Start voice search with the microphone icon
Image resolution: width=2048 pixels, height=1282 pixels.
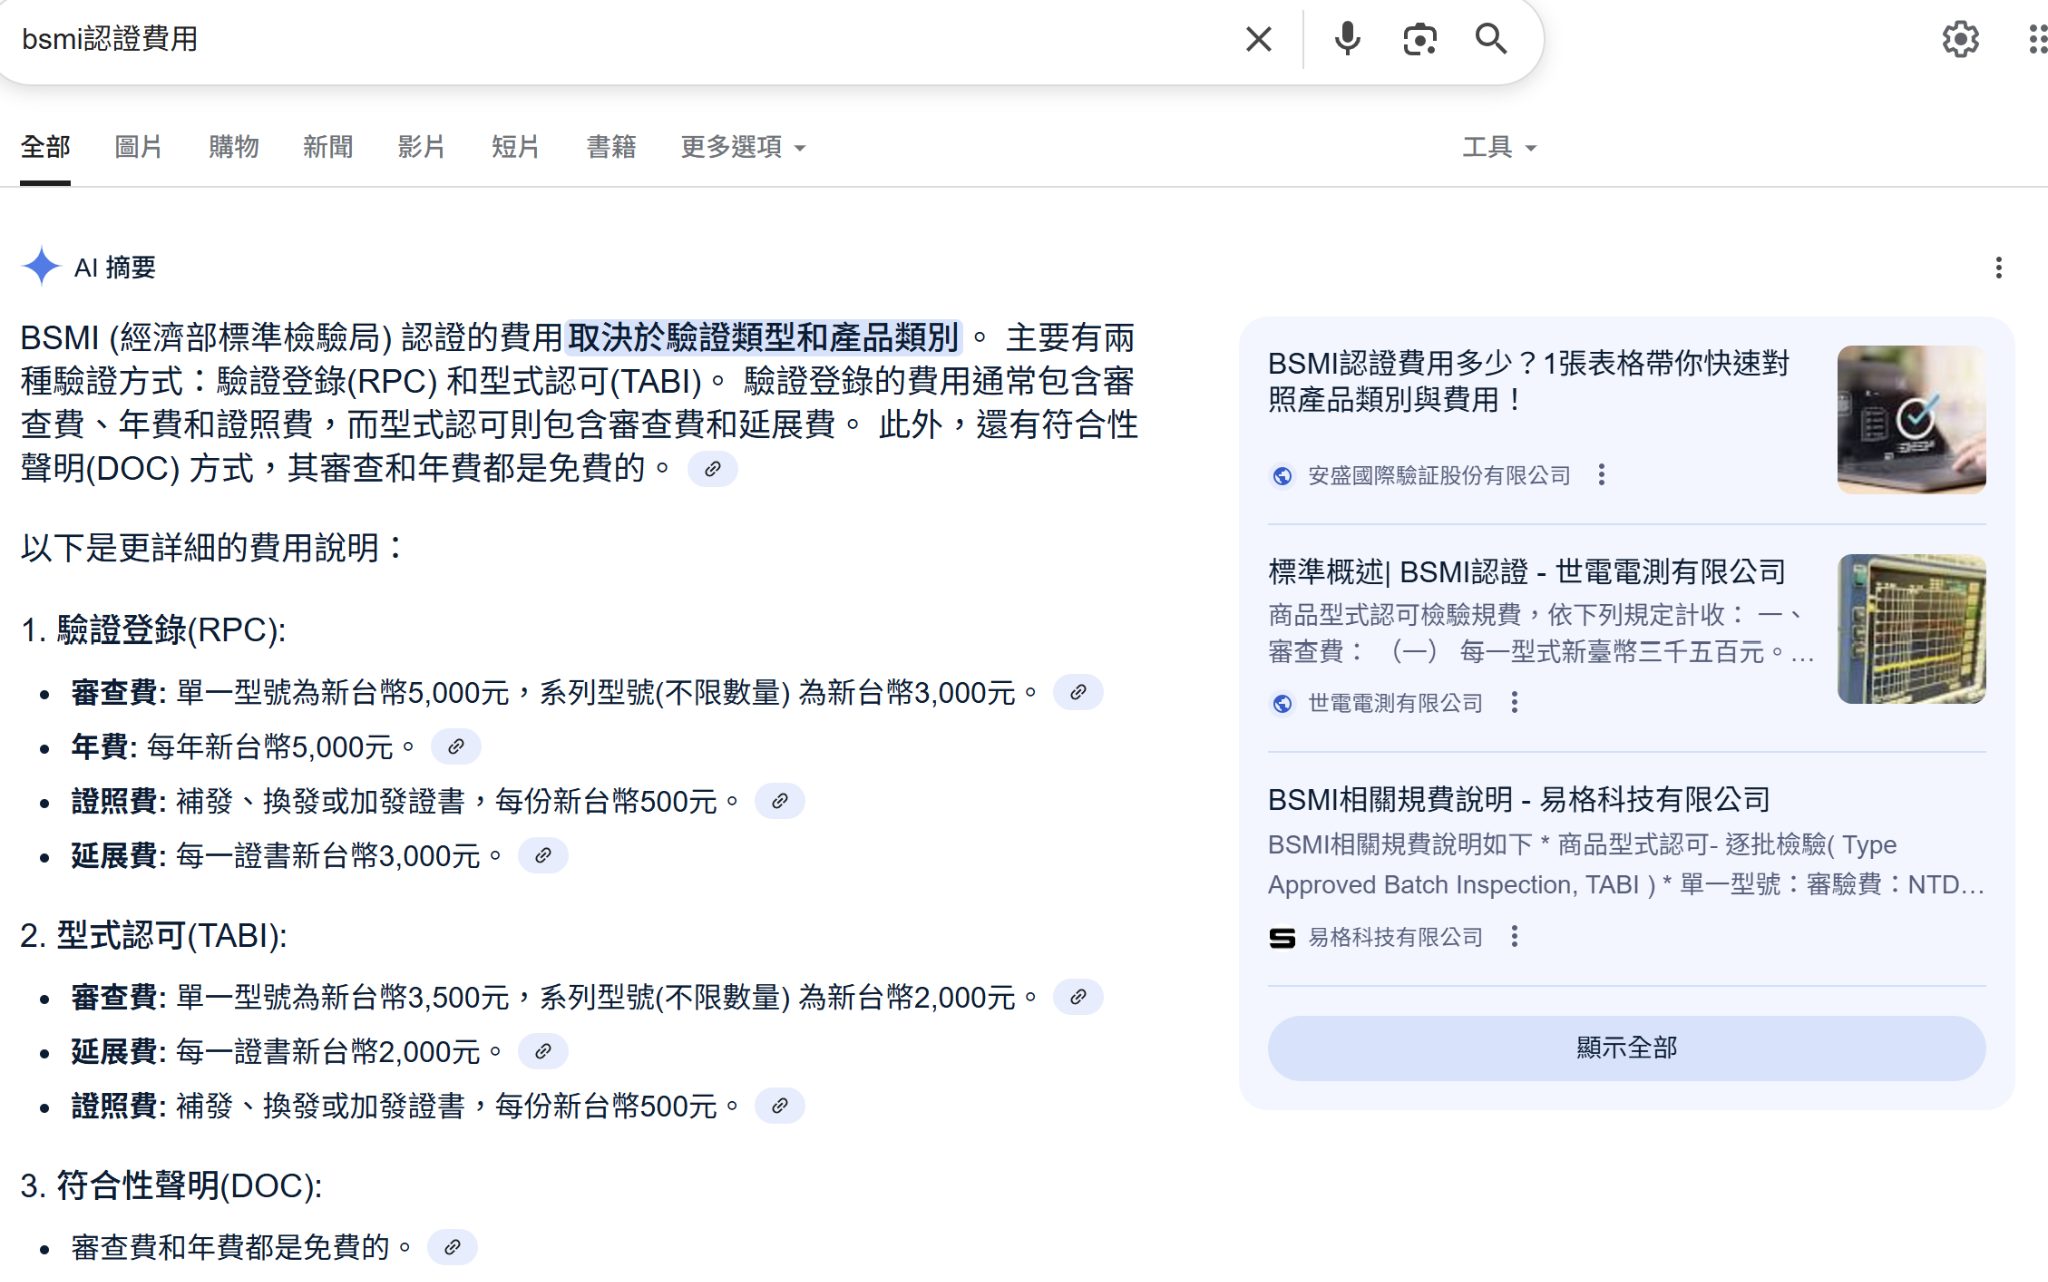[x=1347, y=39]
